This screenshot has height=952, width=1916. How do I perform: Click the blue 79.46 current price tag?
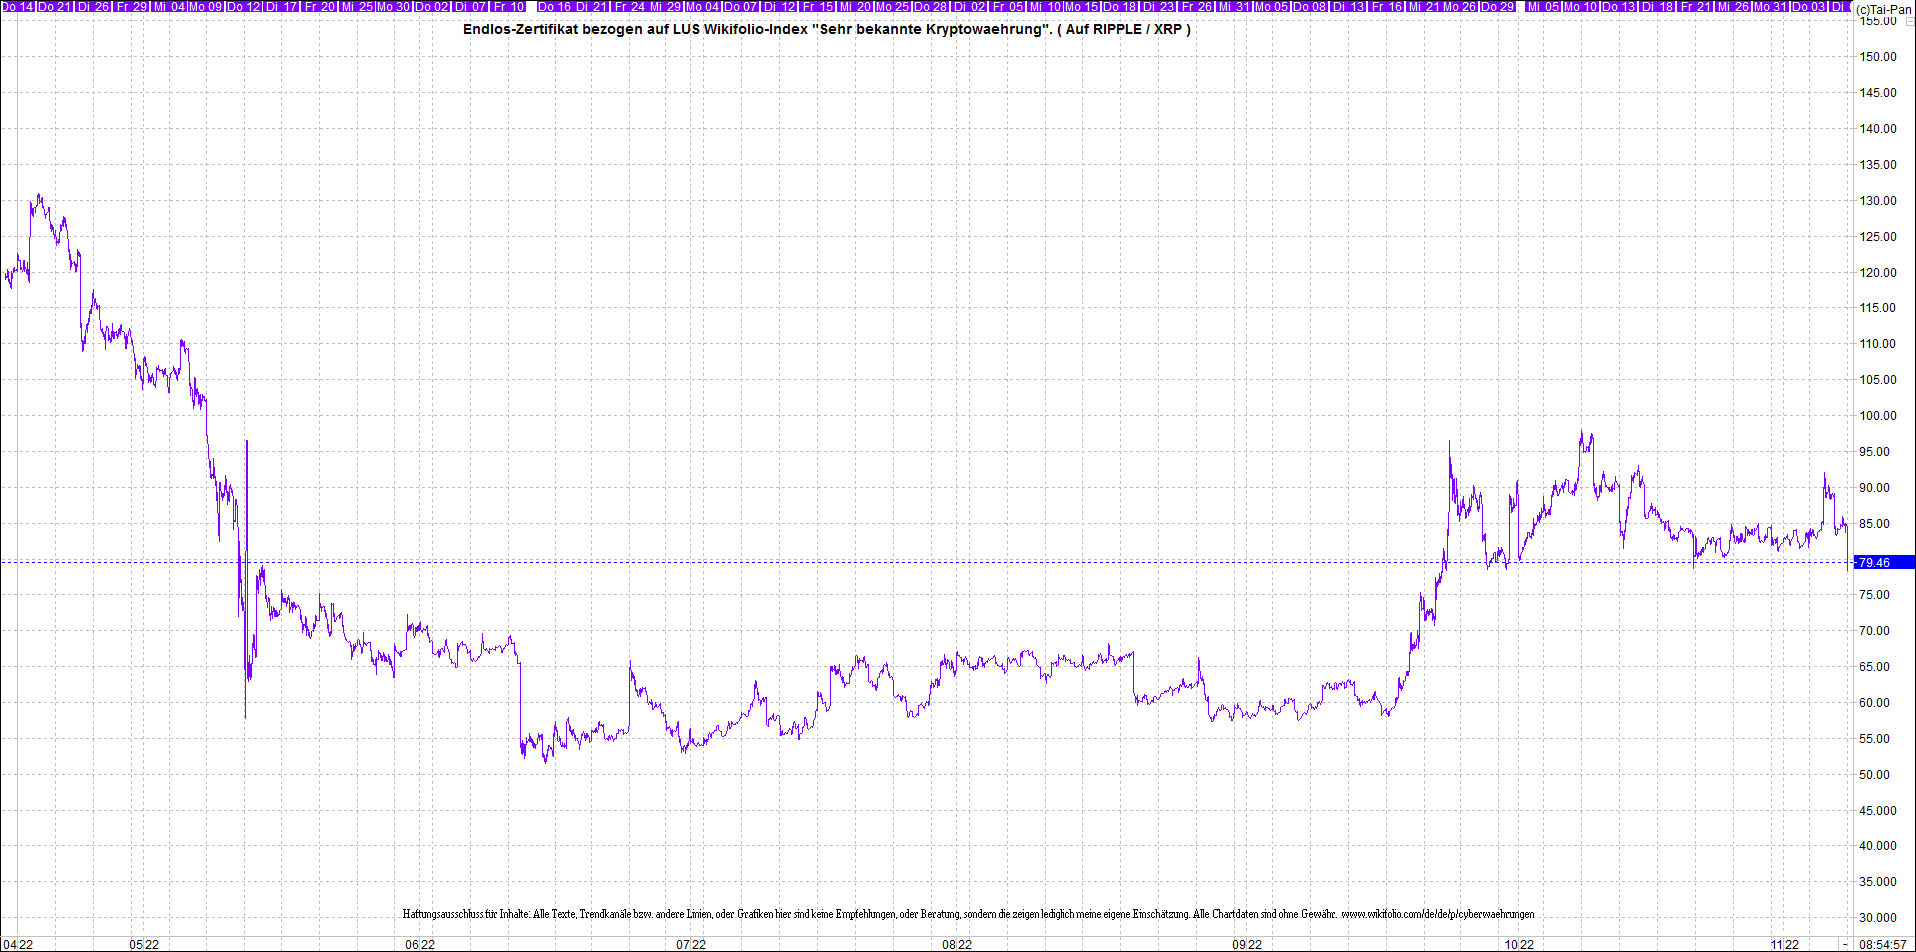pos(1884,563)
